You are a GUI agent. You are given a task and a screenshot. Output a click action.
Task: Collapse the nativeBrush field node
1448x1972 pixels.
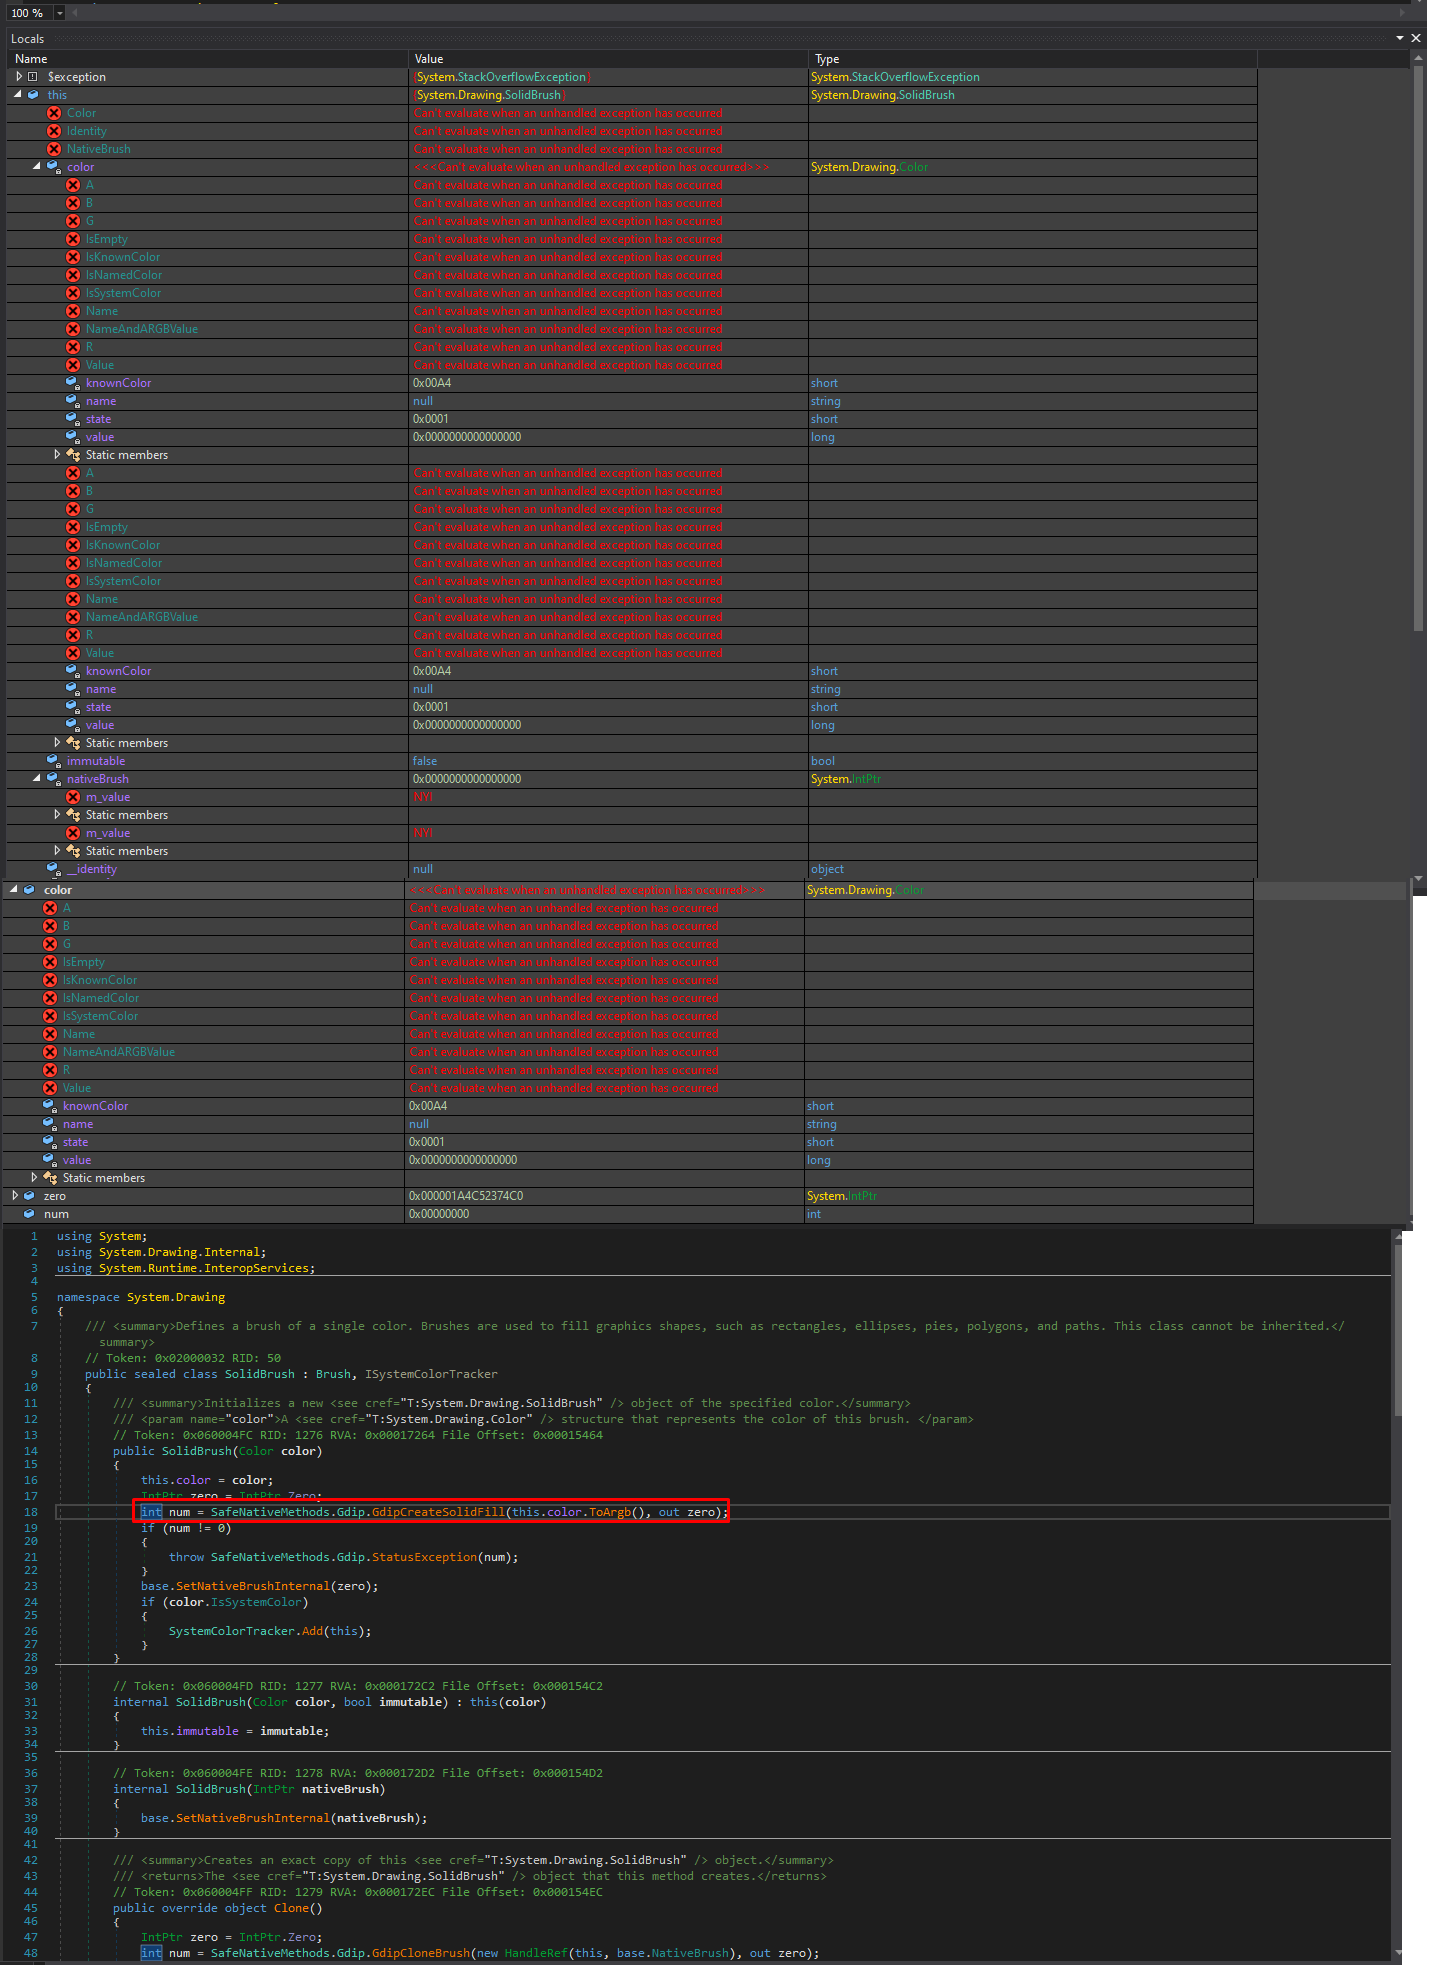click(x=37, y=779)
